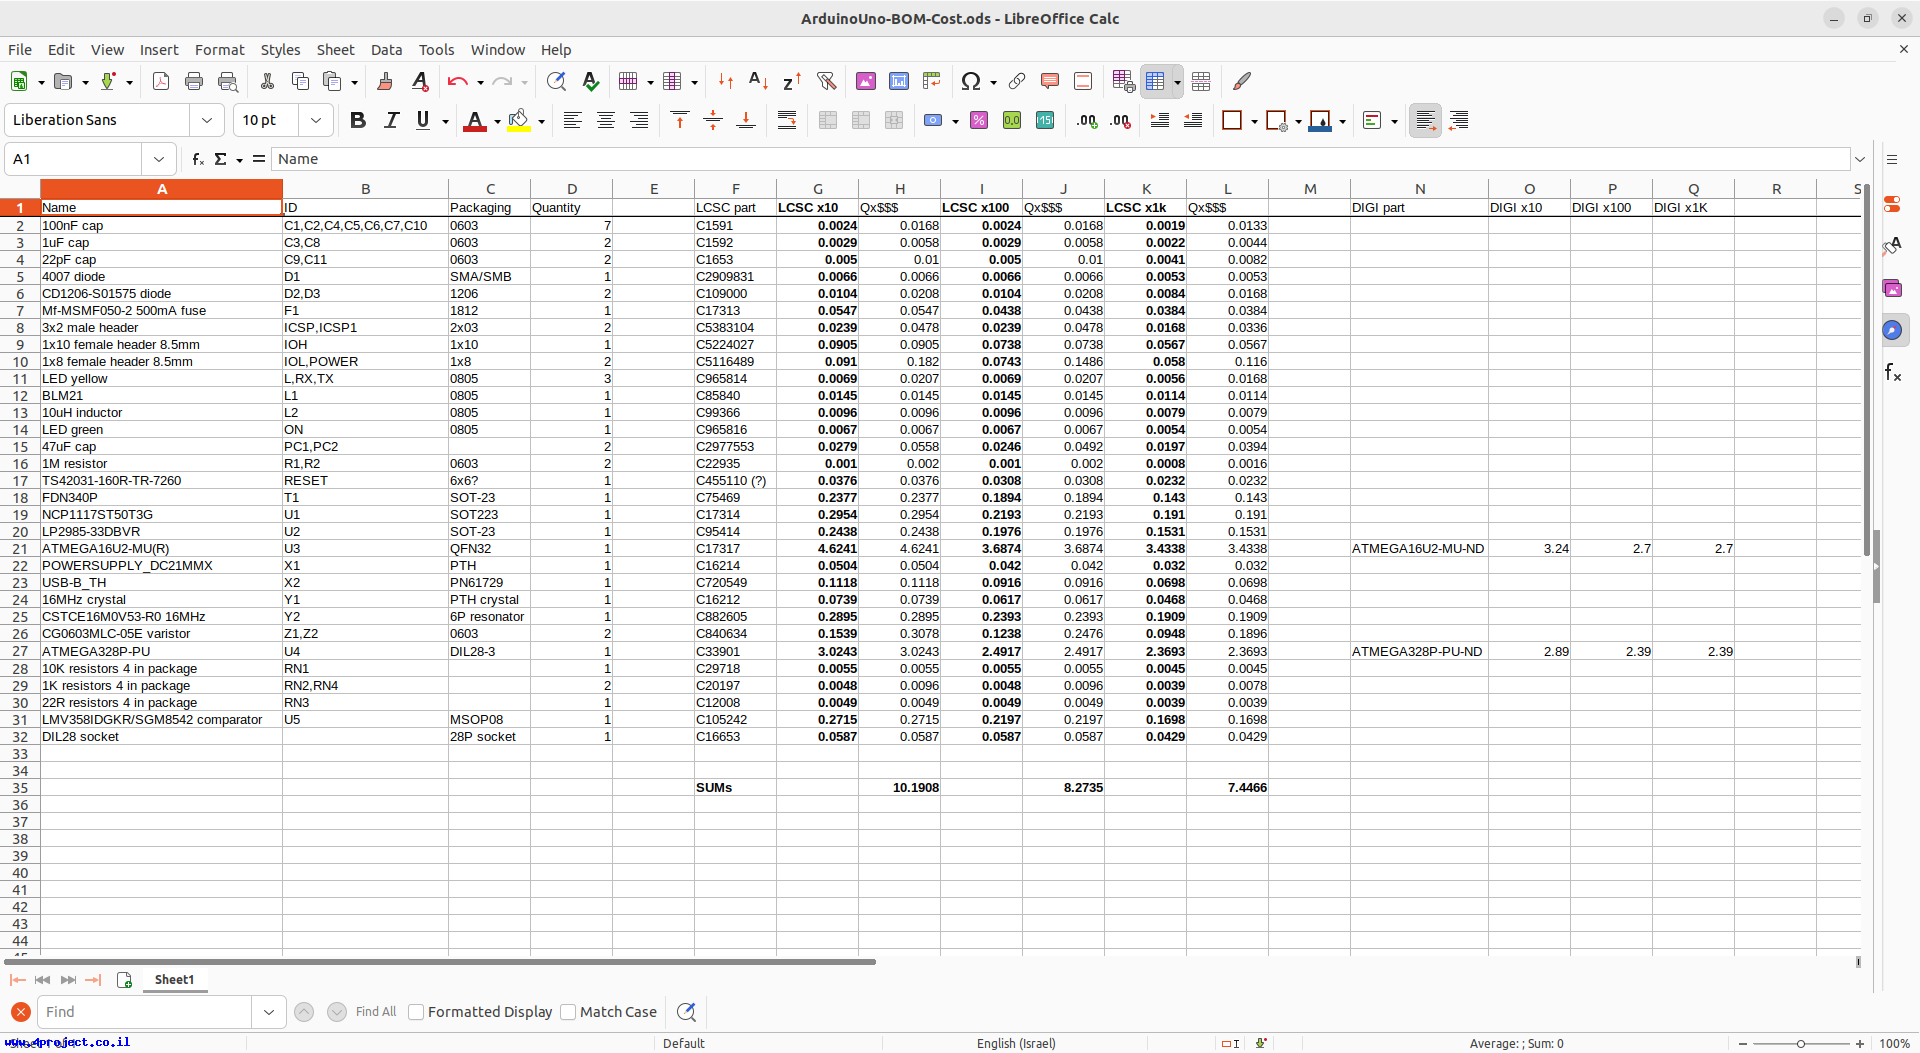Open Print Preview
The image size is (1920, 1053).
(x=228, y=82)
